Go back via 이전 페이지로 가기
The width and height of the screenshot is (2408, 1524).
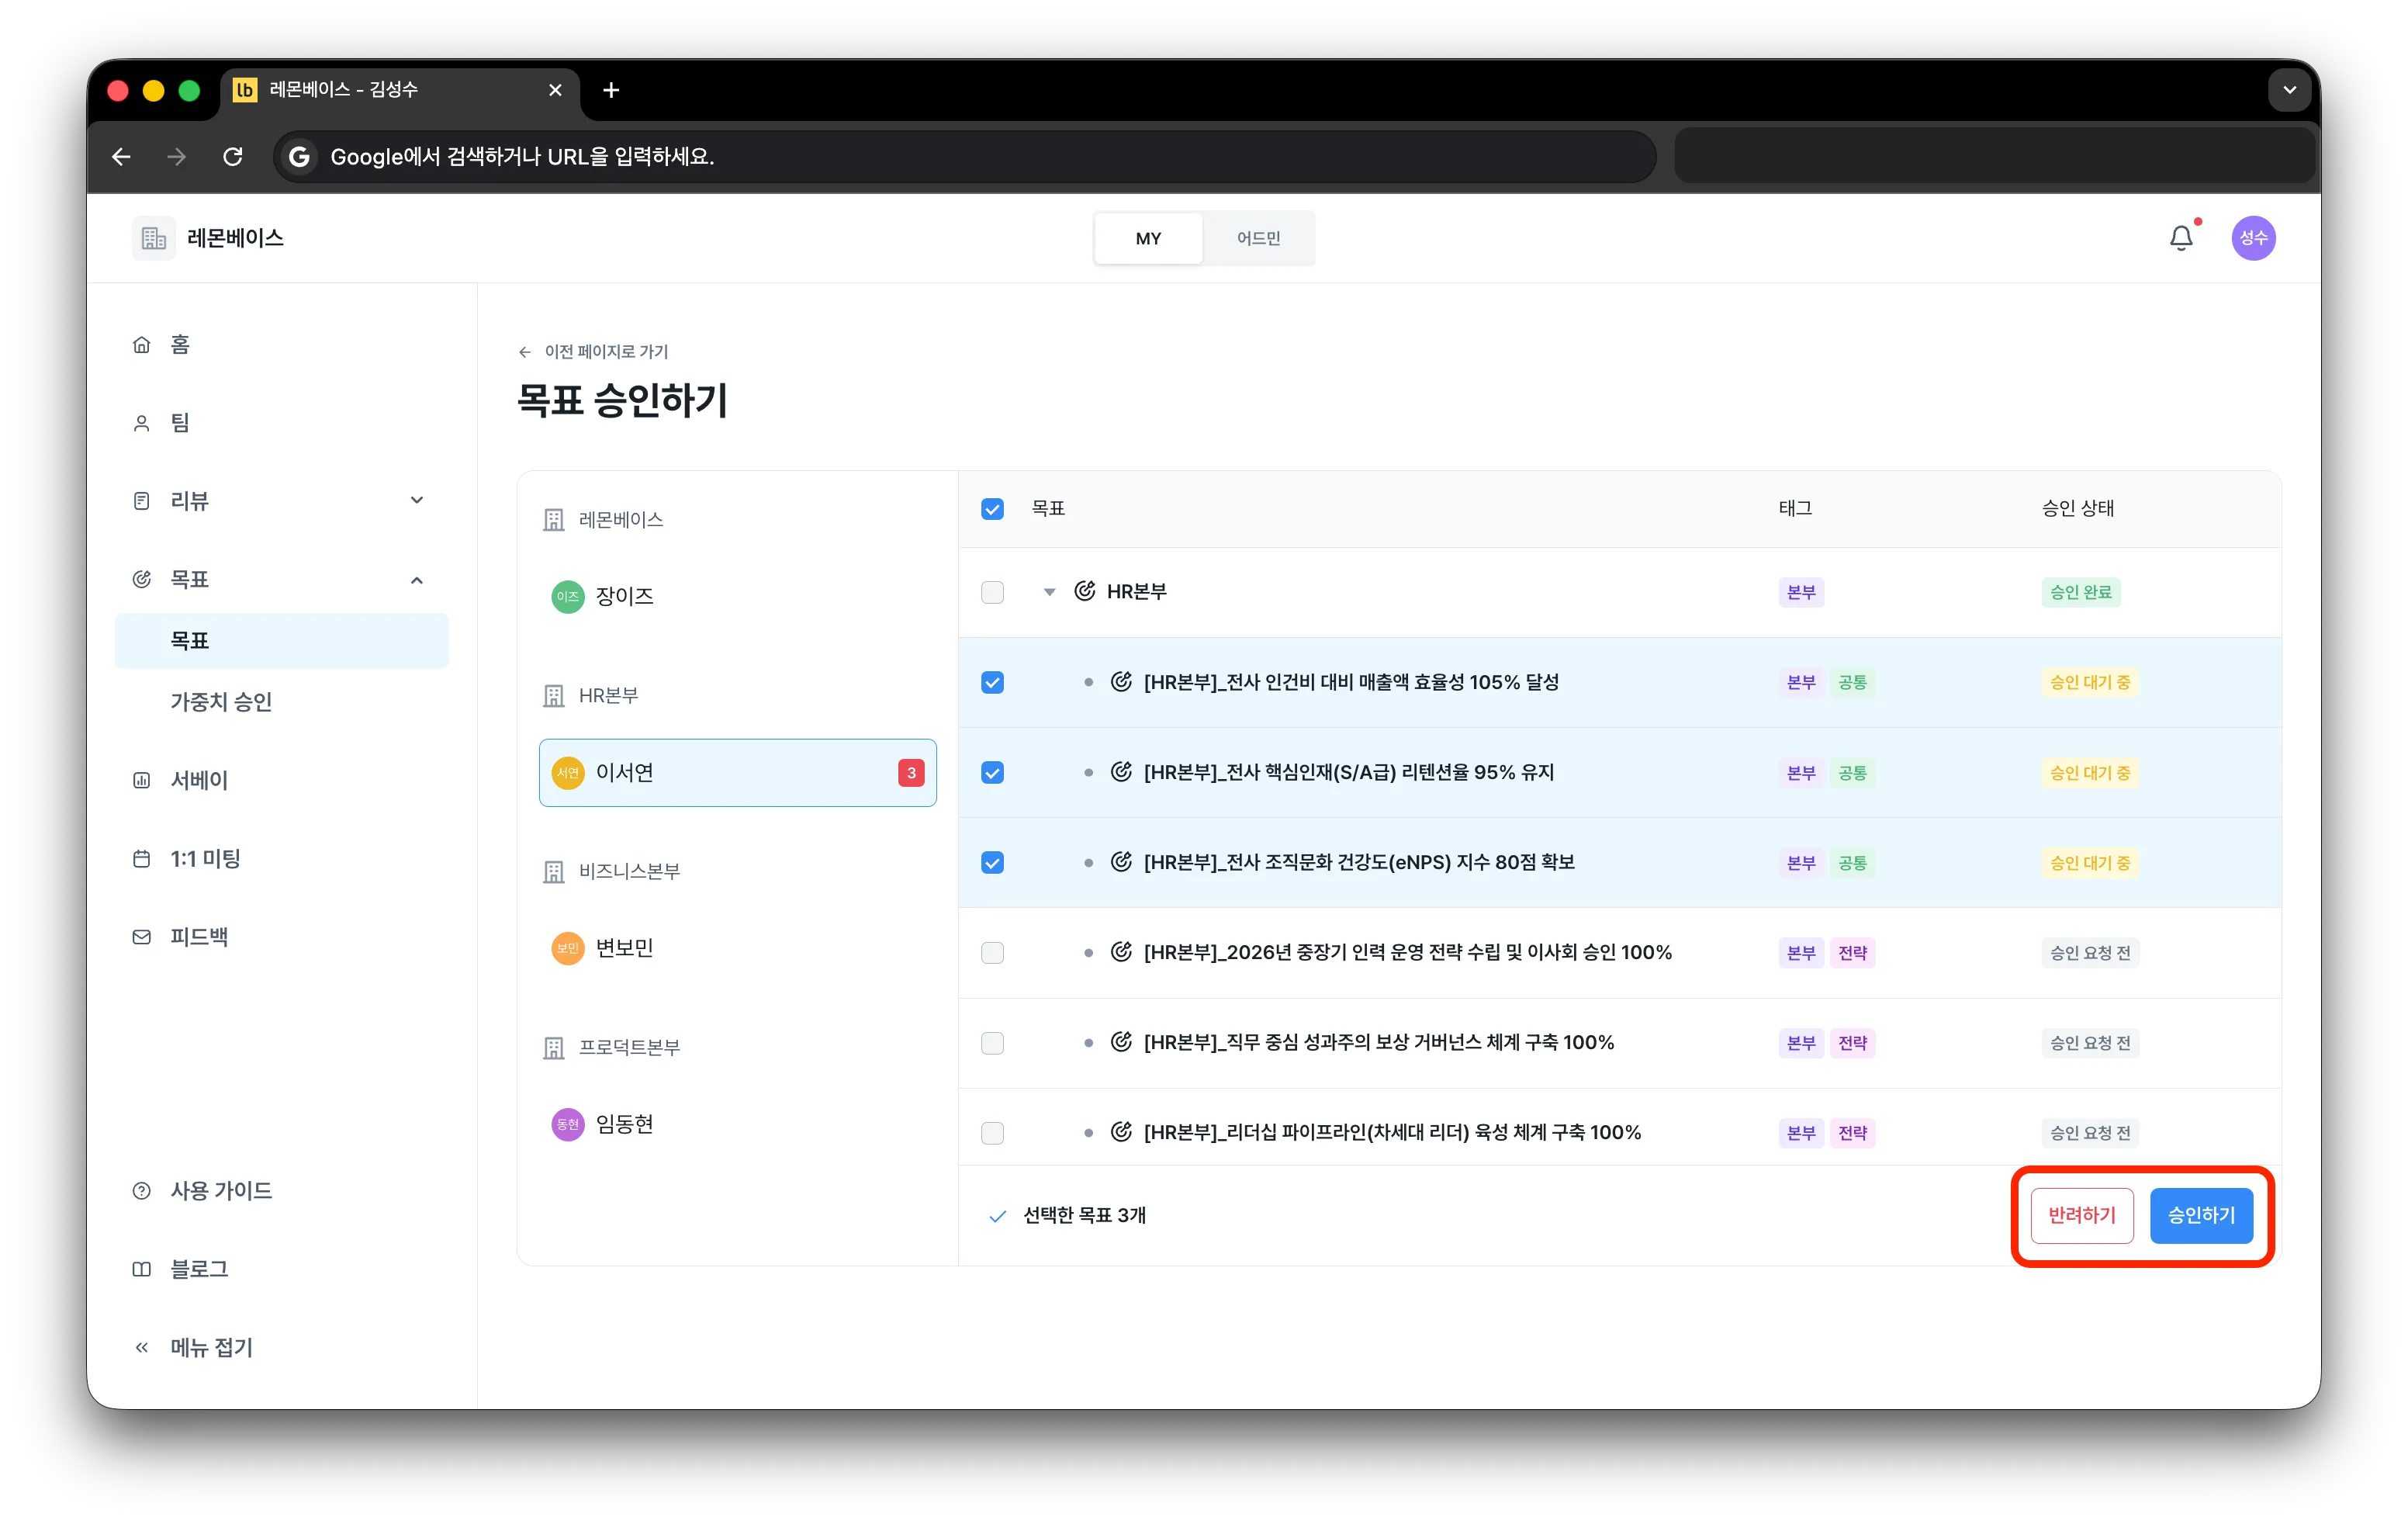593,351
